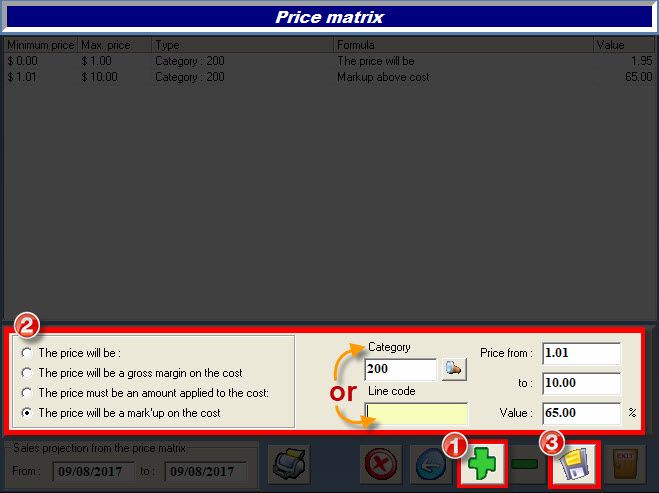
Task: Click the green minus remove button
Action: pos(525,464)
